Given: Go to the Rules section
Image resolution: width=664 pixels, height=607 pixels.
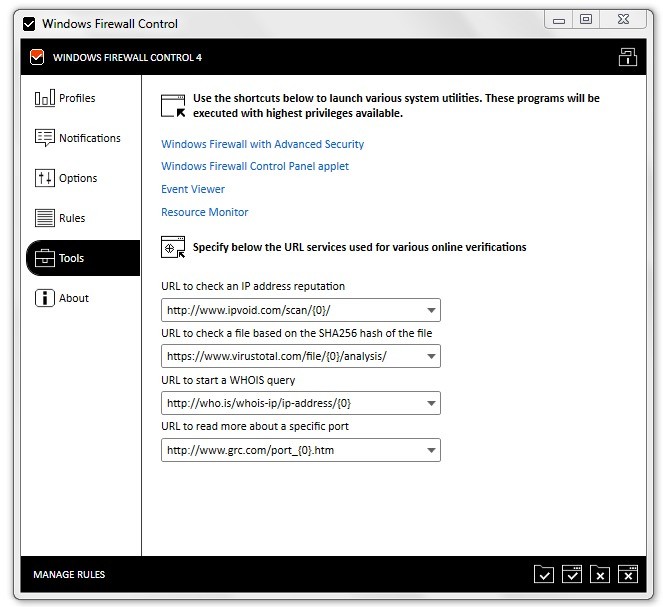Looking at the screenshot, I should pos(60,218).
